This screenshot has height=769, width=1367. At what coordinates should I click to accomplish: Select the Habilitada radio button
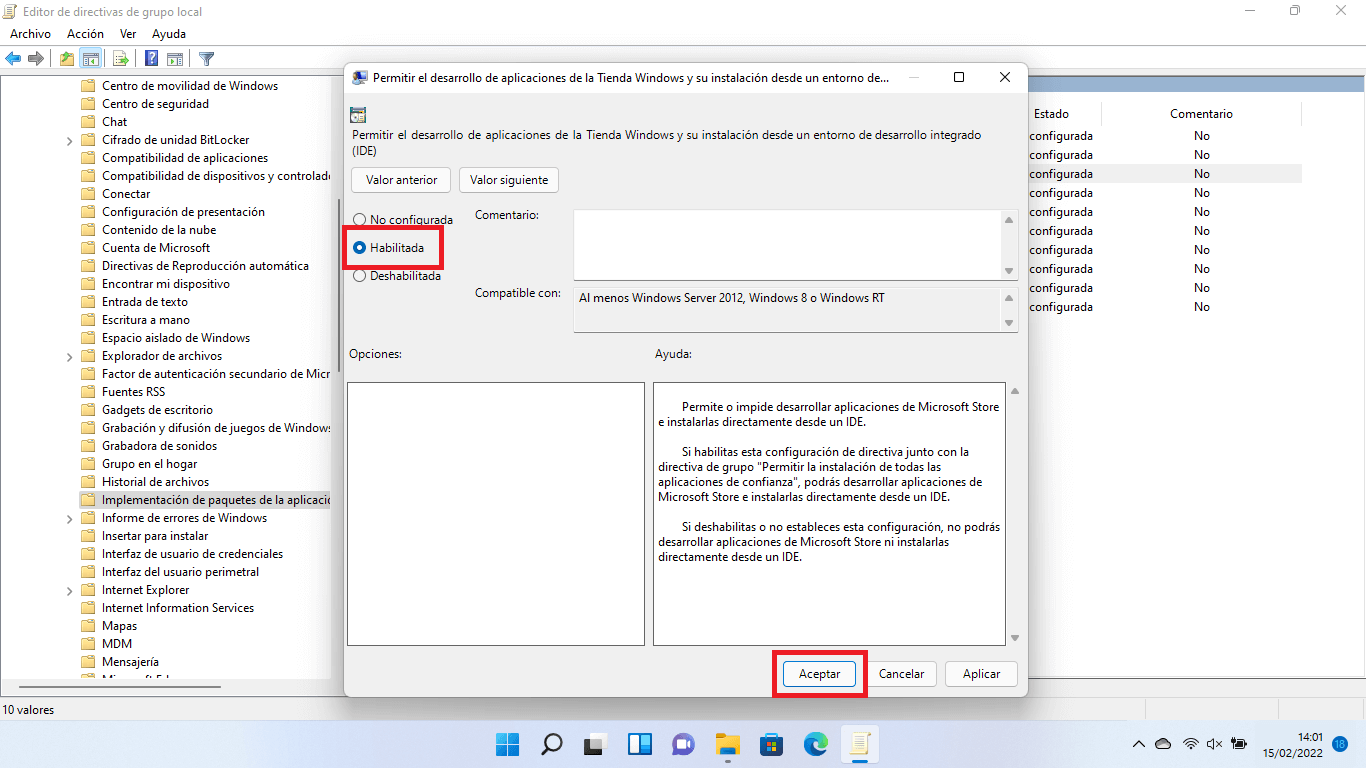360,247
